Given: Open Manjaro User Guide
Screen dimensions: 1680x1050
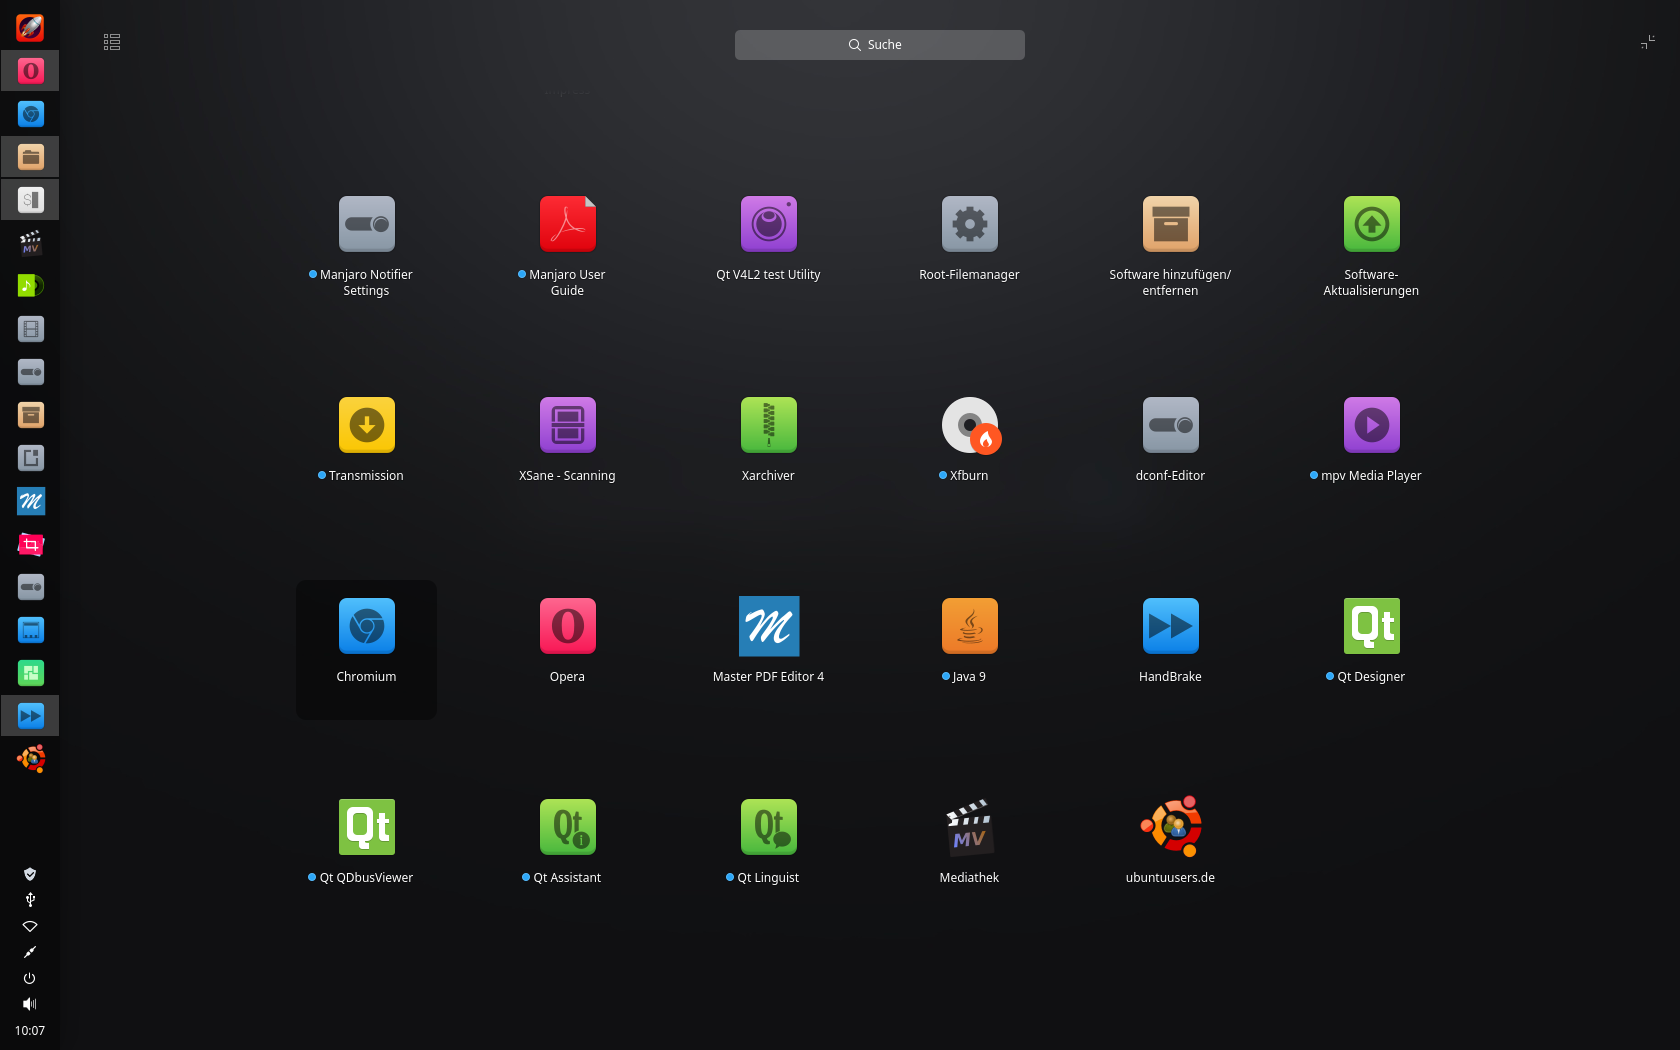Looking at the screenshot, I should click(567, 225).
